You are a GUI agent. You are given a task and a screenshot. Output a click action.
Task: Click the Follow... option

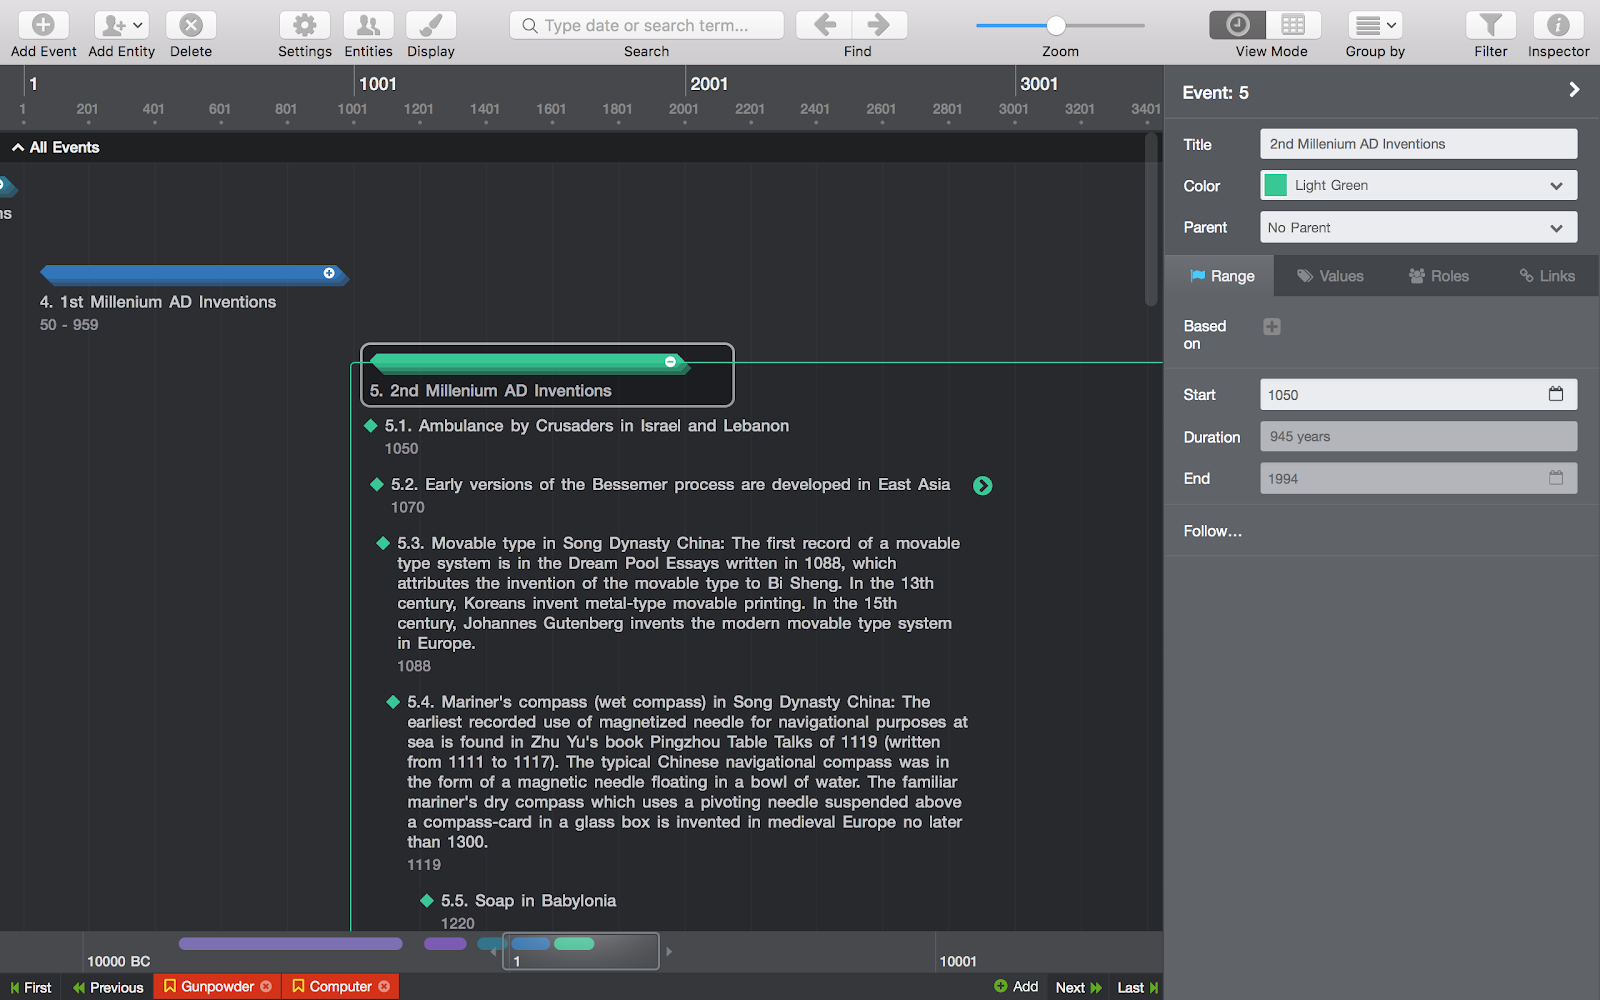(x=1212, y=531)
